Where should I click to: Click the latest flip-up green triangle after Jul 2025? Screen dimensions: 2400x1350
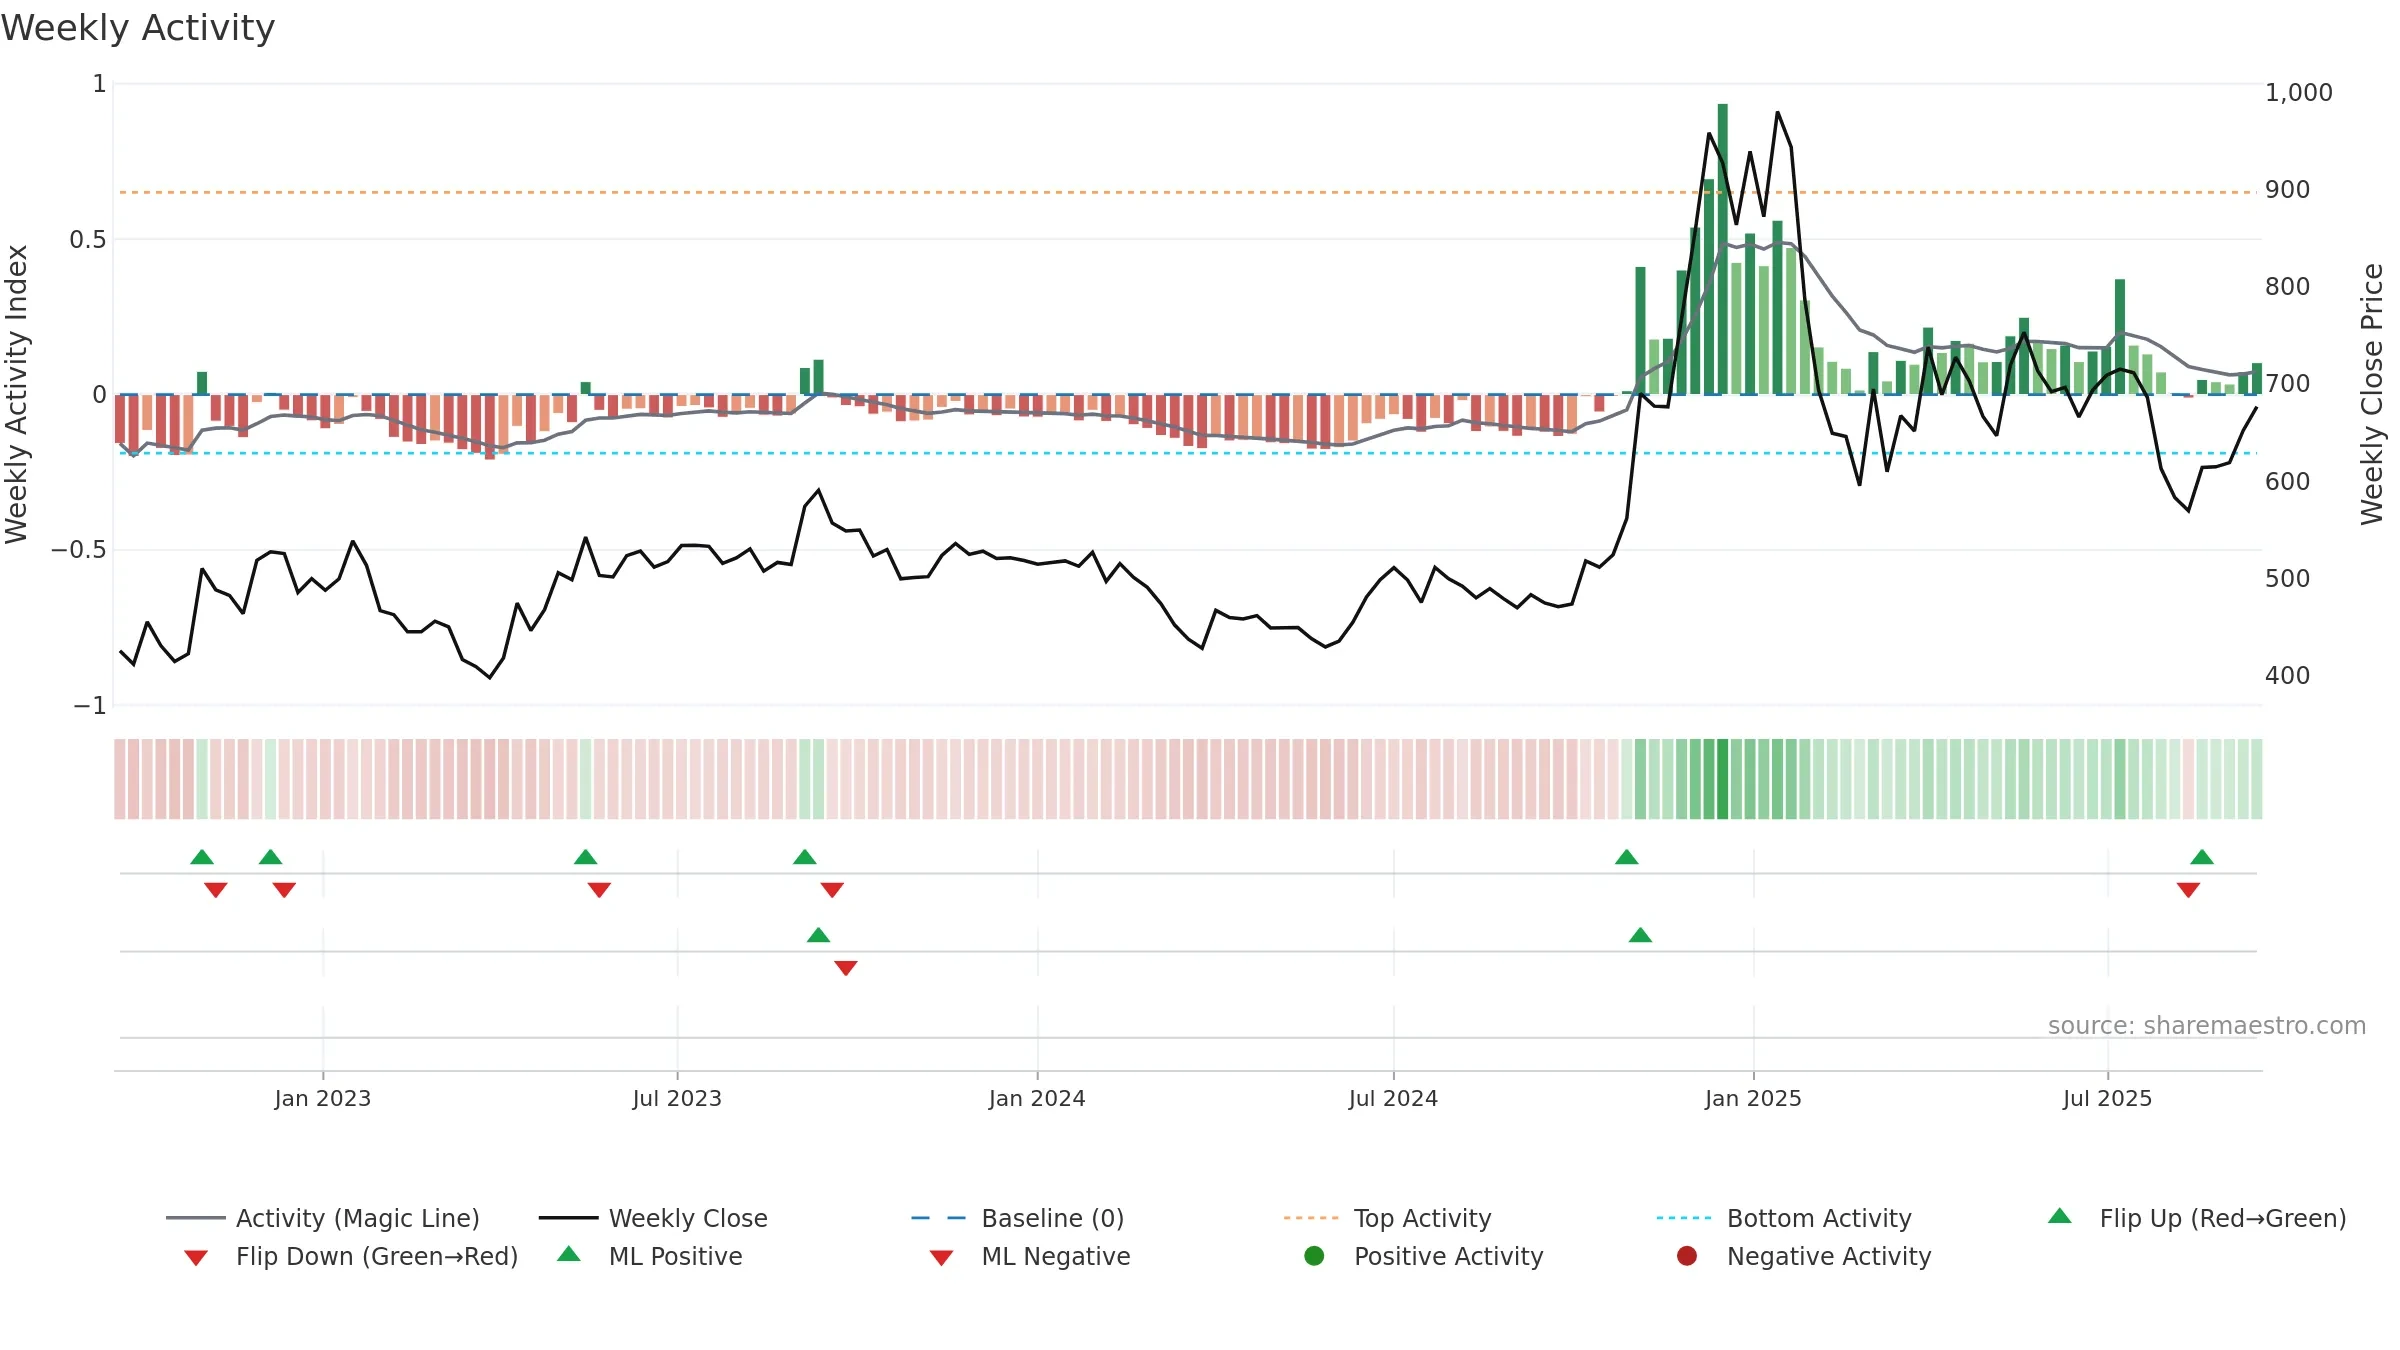2202,857
